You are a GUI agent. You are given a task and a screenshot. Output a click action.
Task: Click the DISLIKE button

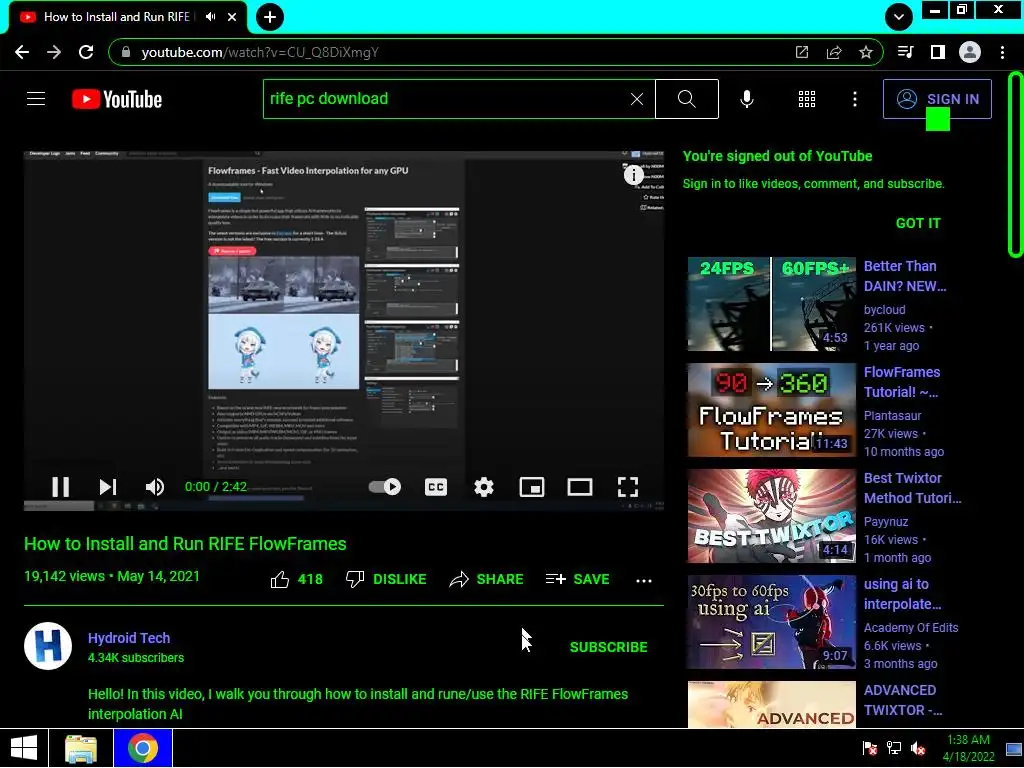(x=386, y=579)
